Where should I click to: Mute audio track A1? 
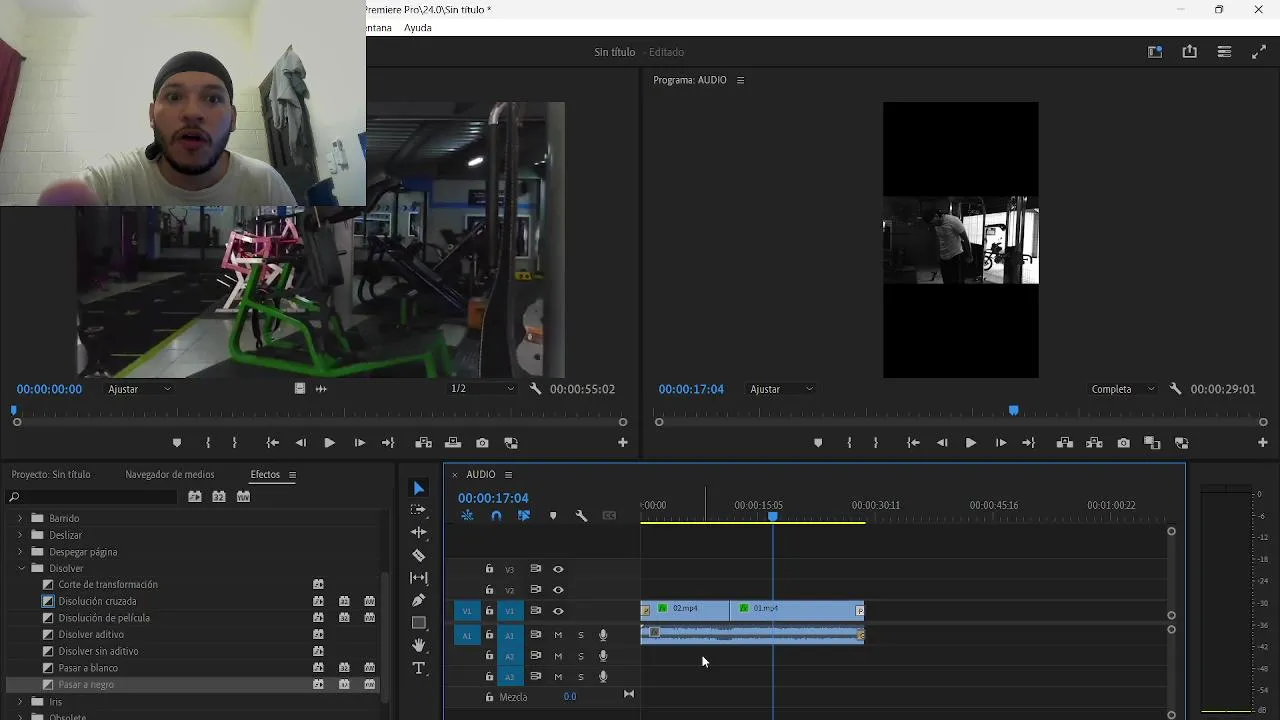[558, 635]
